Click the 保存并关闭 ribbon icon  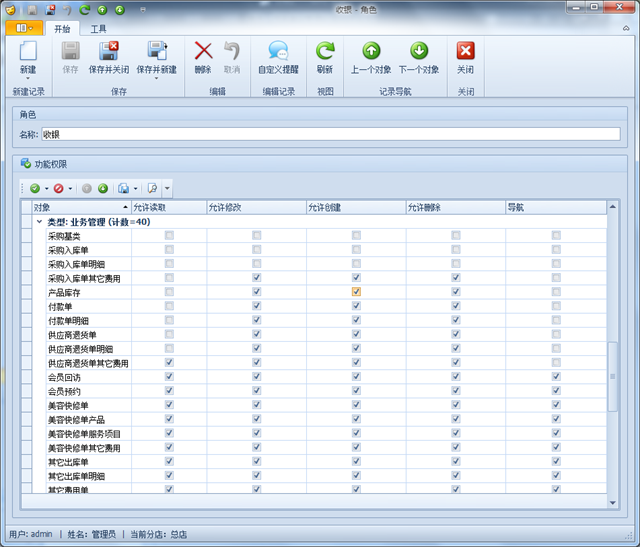pyautogui.click(x=109, y=51)
